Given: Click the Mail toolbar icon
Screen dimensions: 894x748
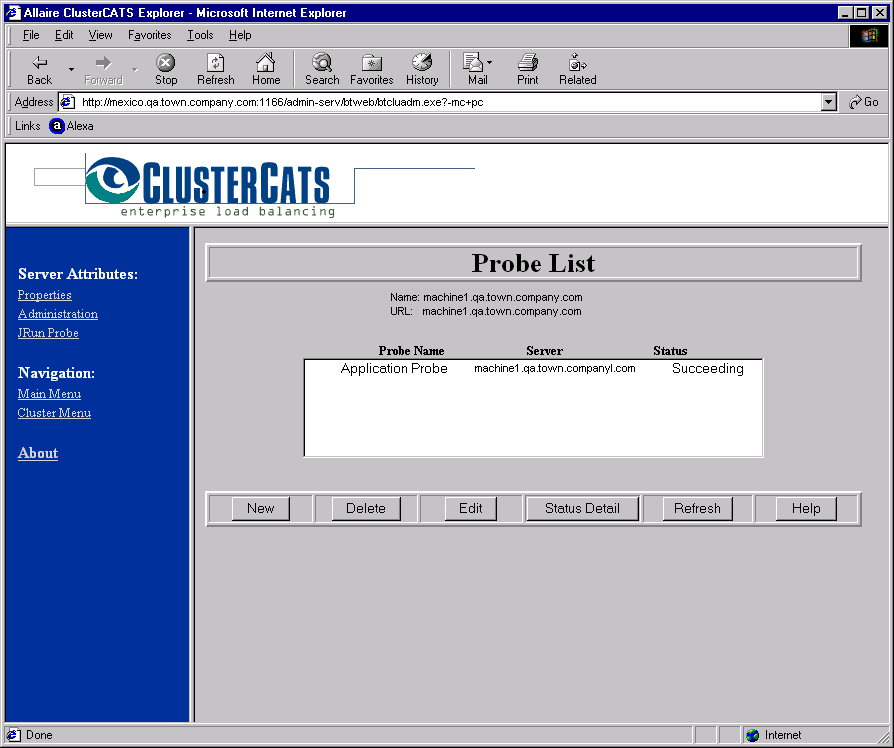Looking at the screenshot, I should click(478, 70).
